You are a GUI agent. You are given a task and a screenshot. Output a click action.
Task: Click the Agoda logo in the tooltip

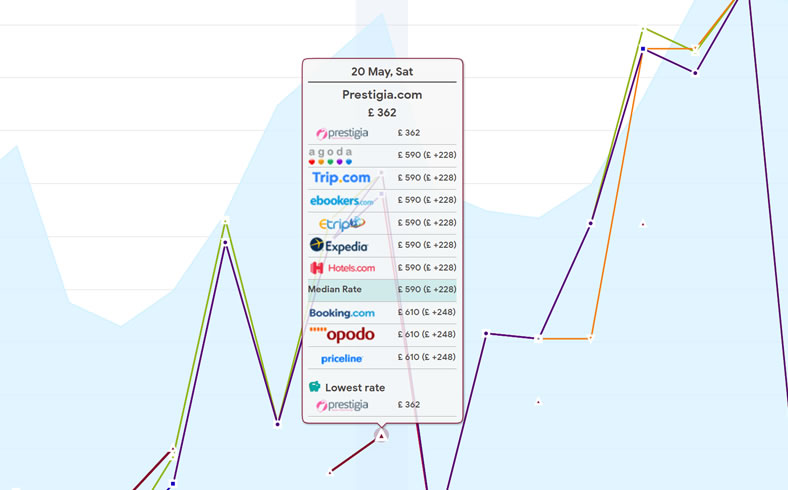(330, 155)
